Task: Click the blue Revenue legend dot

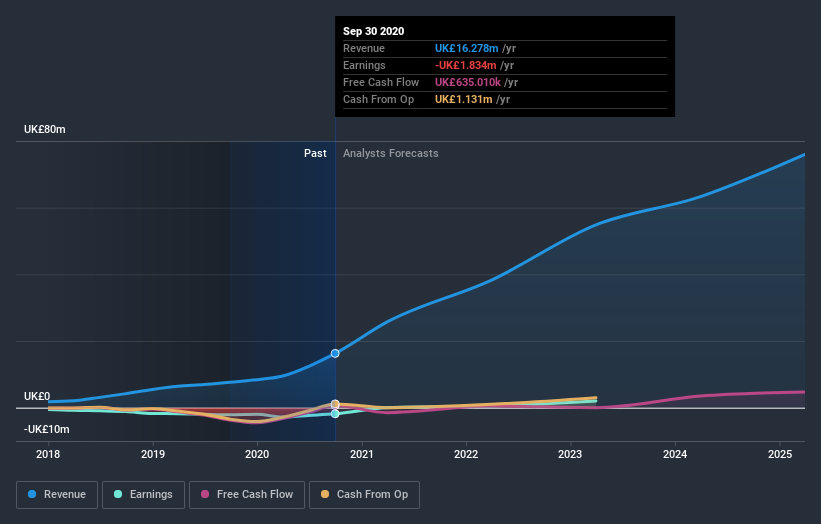Action: pos(32,494)
